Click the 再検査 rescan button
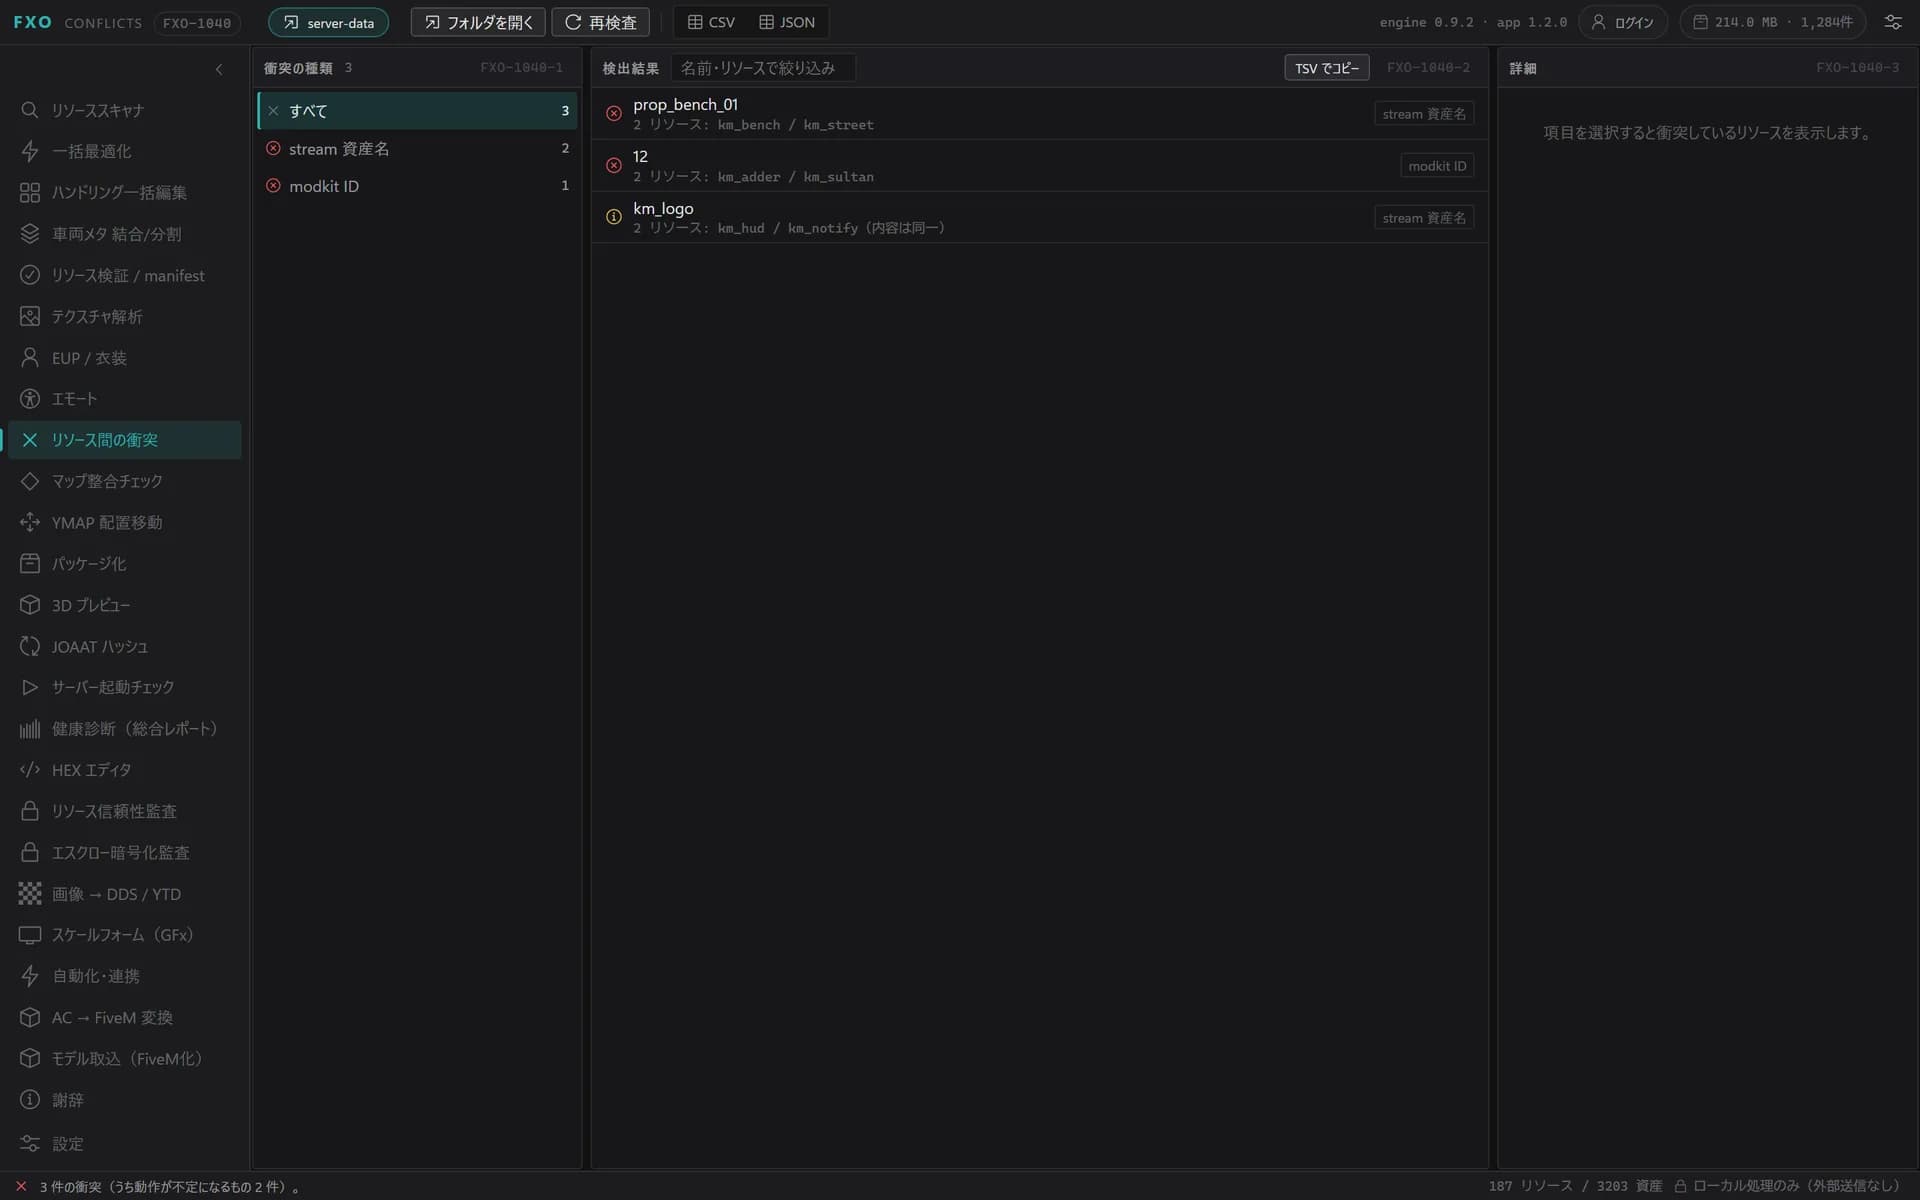This screenshot has height=1200, width=1920. point(601,22)
